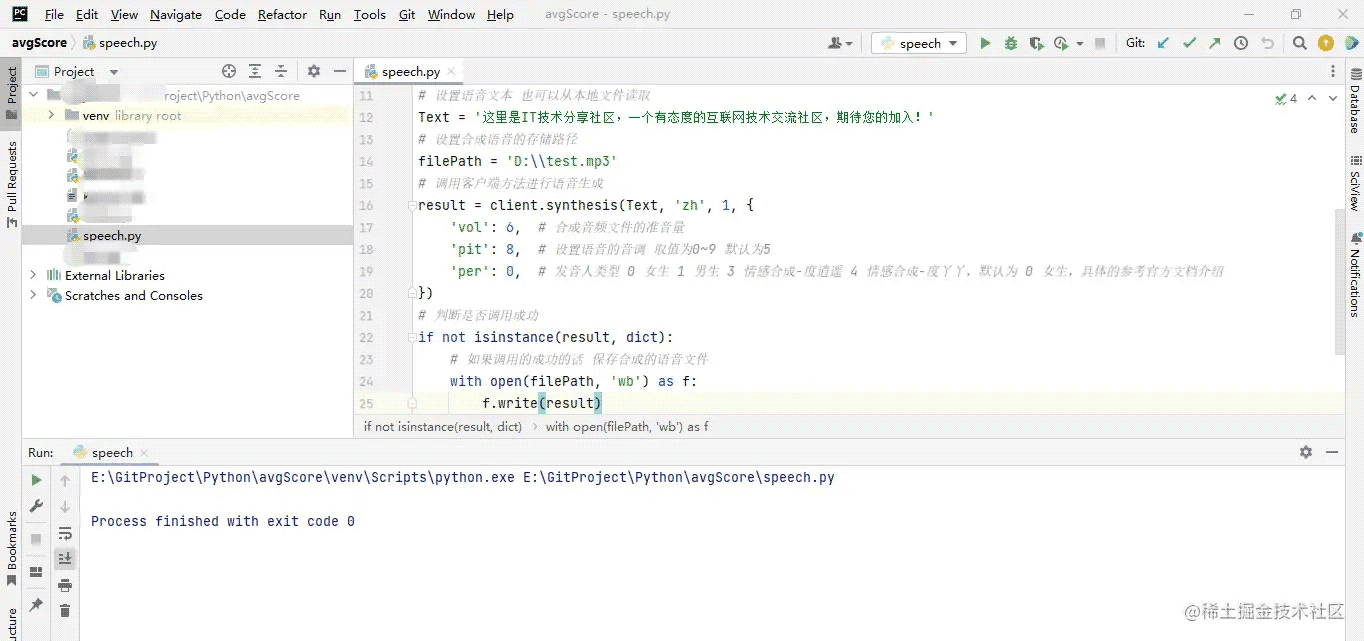Screen dimensions: 1364x641
Task: Run speech with coverage icon
Action: pyautogui.click(x=1036, y=43)
